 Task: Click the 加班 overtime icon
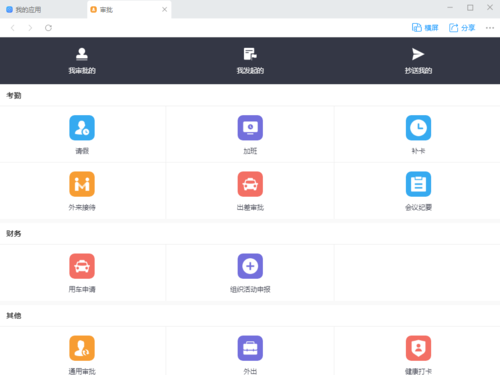pos(250,128)
